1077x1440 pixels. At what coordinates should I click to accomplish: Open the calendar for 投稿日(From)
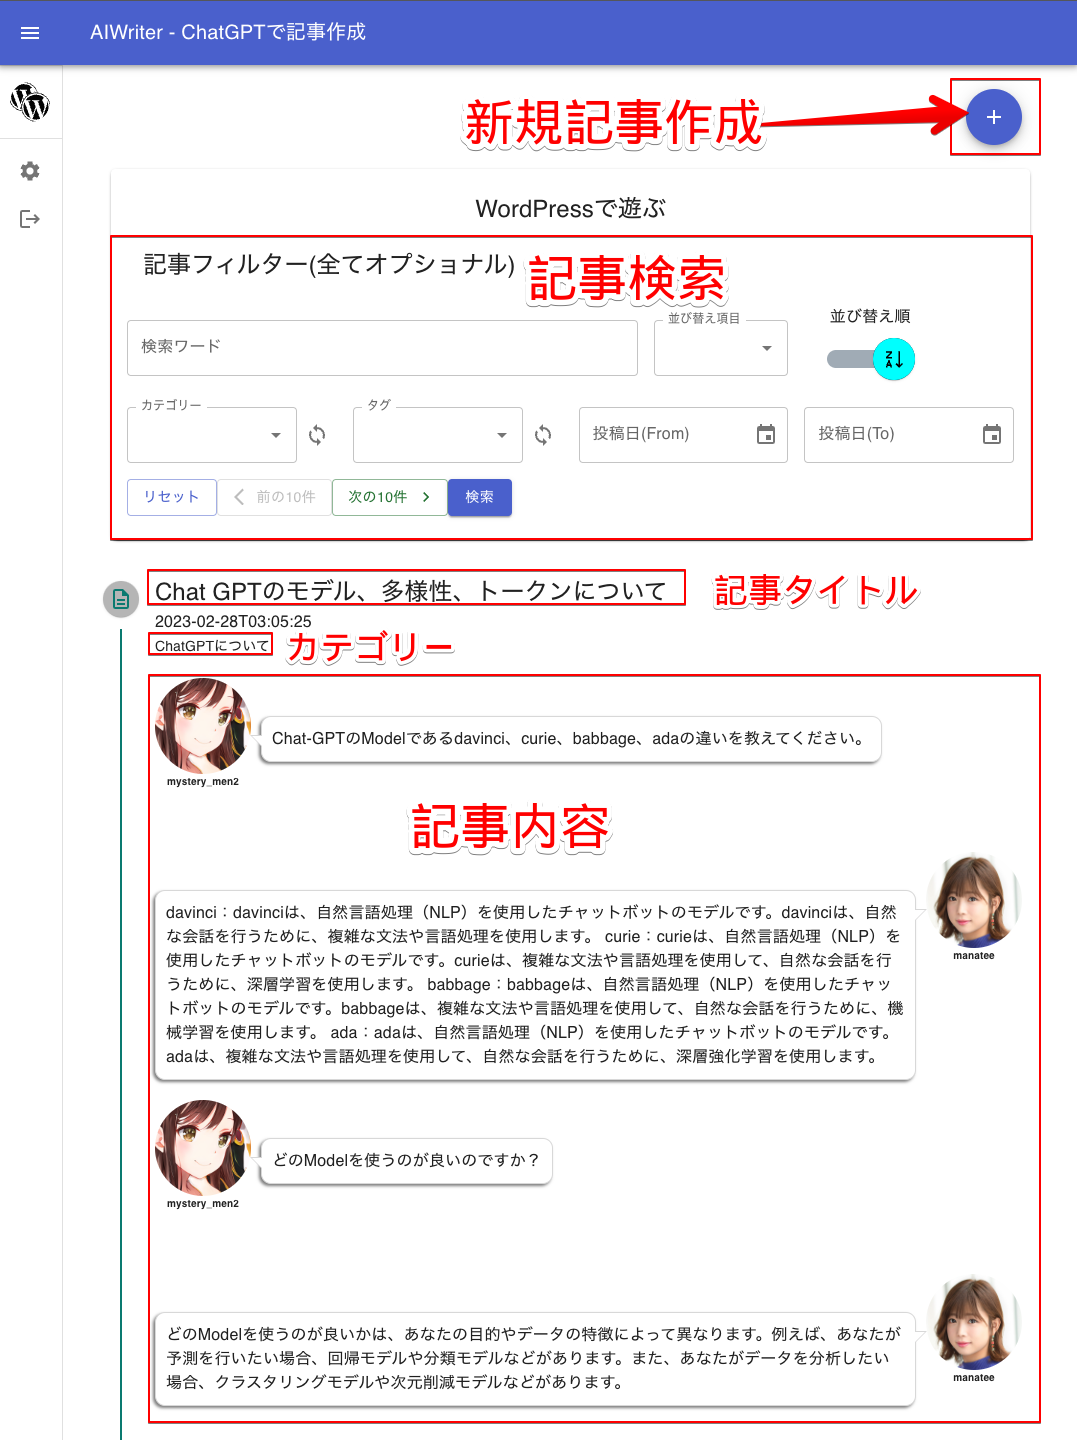pyautogui.click(x=766, y=434)
